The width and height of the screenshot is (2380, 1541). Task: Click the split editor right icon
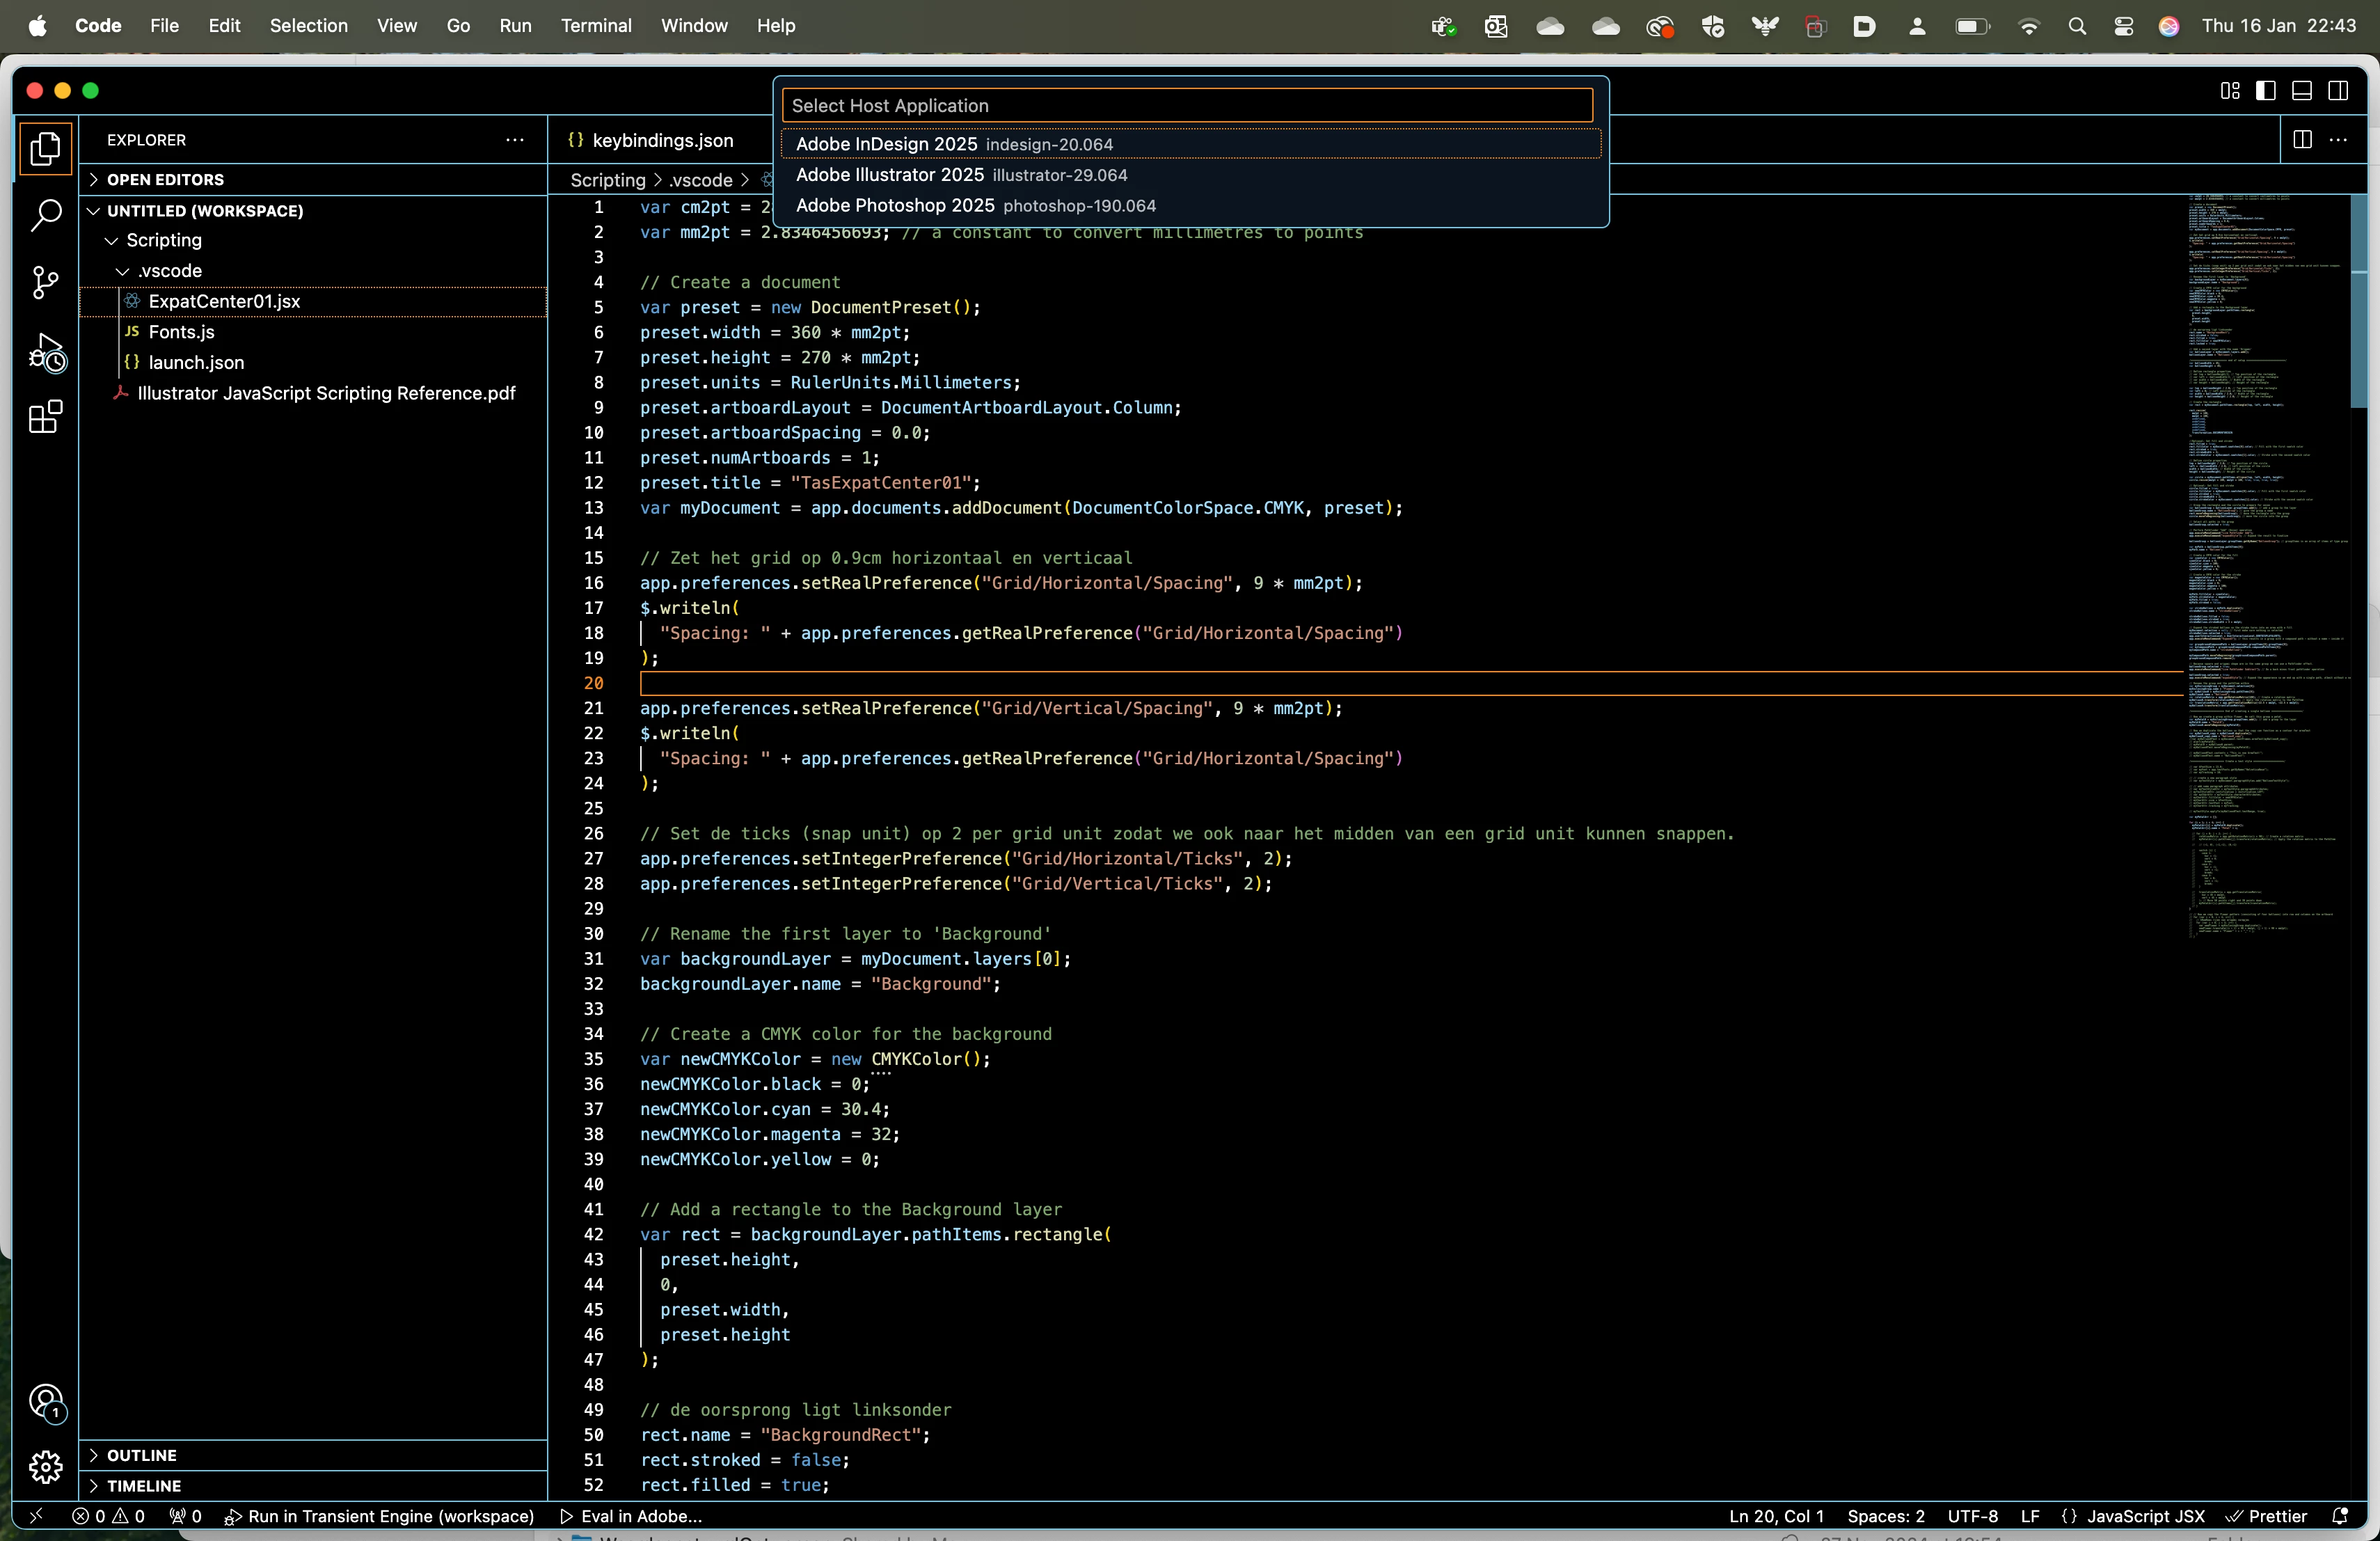point(2302,140)
